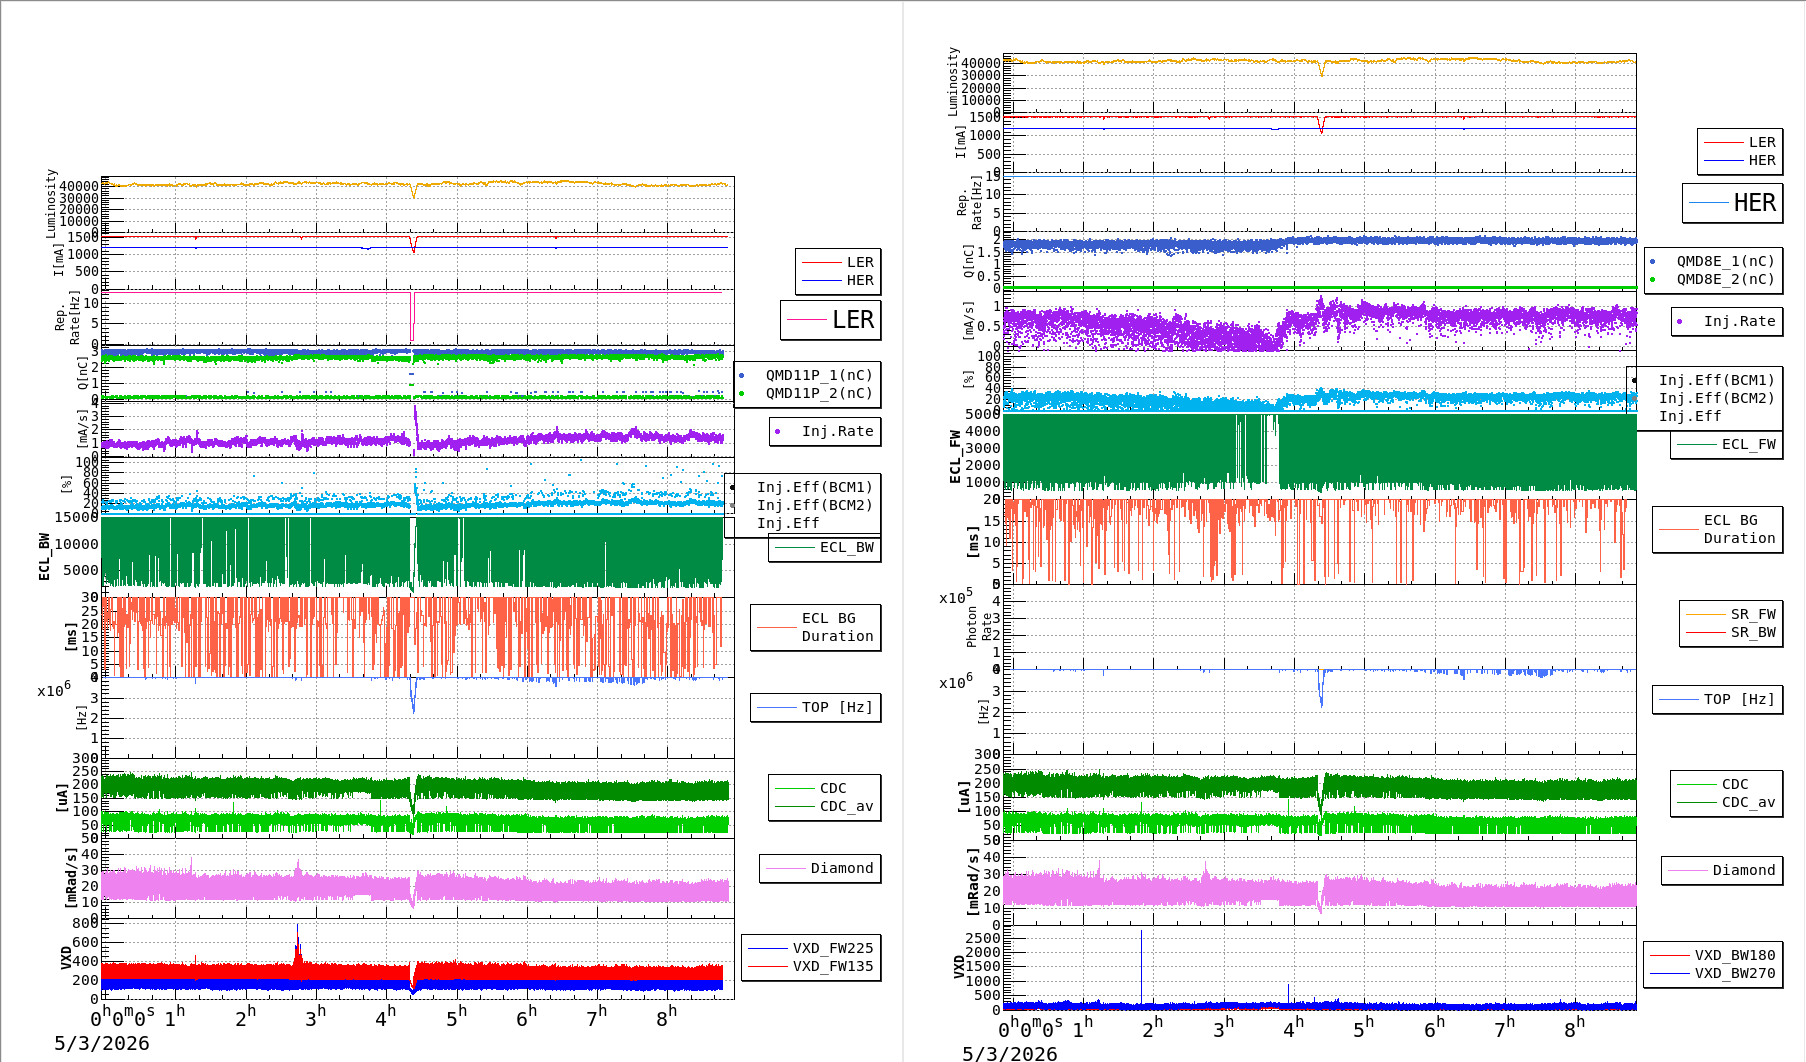Screen dimensions: 1806x1062
Task: Click the ECL_FW vertical axis title
Action: coord(955,456)
